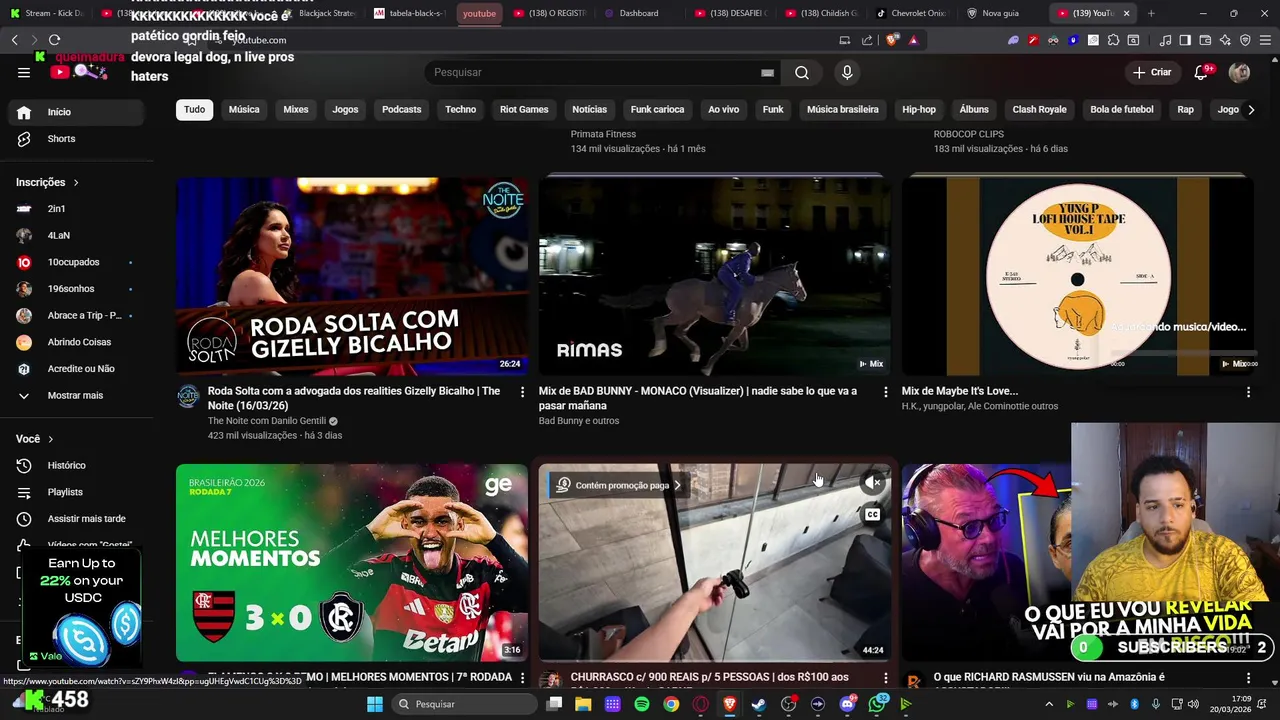Select the Funk carioca filter chip
Viewport: 1280px width, 720px height.
pos(657,110)
